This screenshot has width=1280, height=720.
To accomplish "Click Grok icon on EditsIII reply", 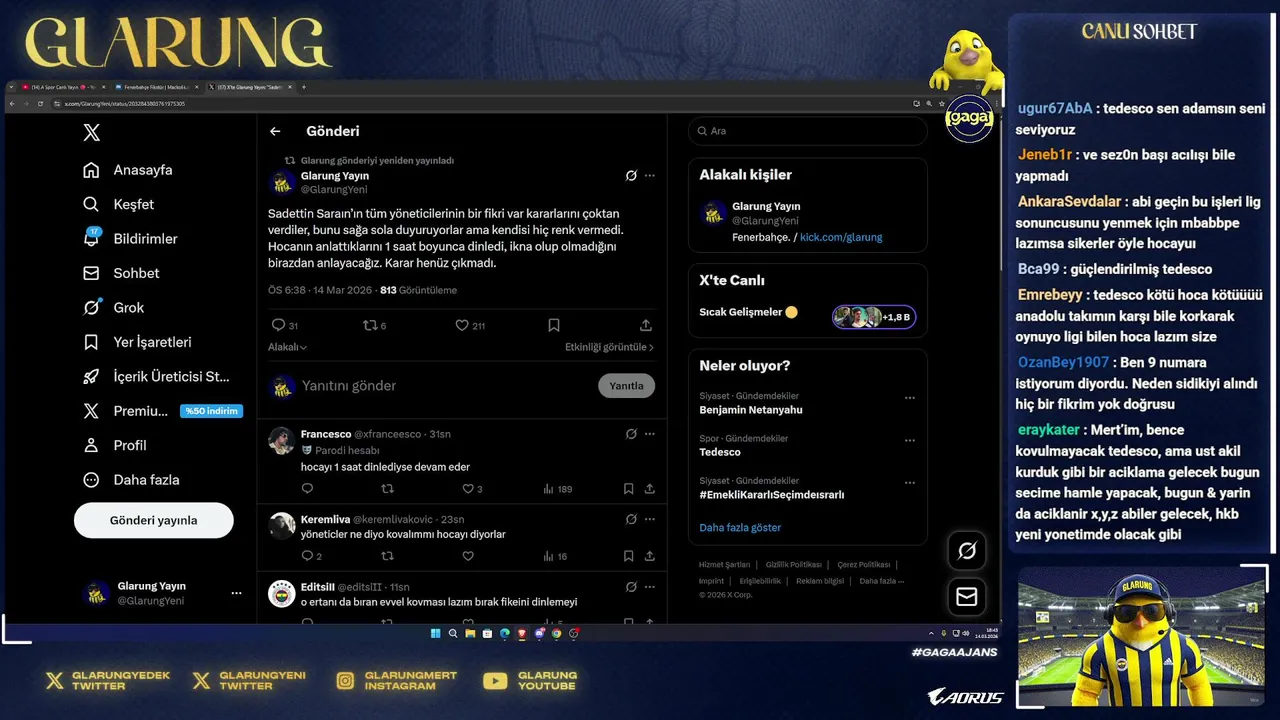I will pyautogui.click(x=631, y=587).
